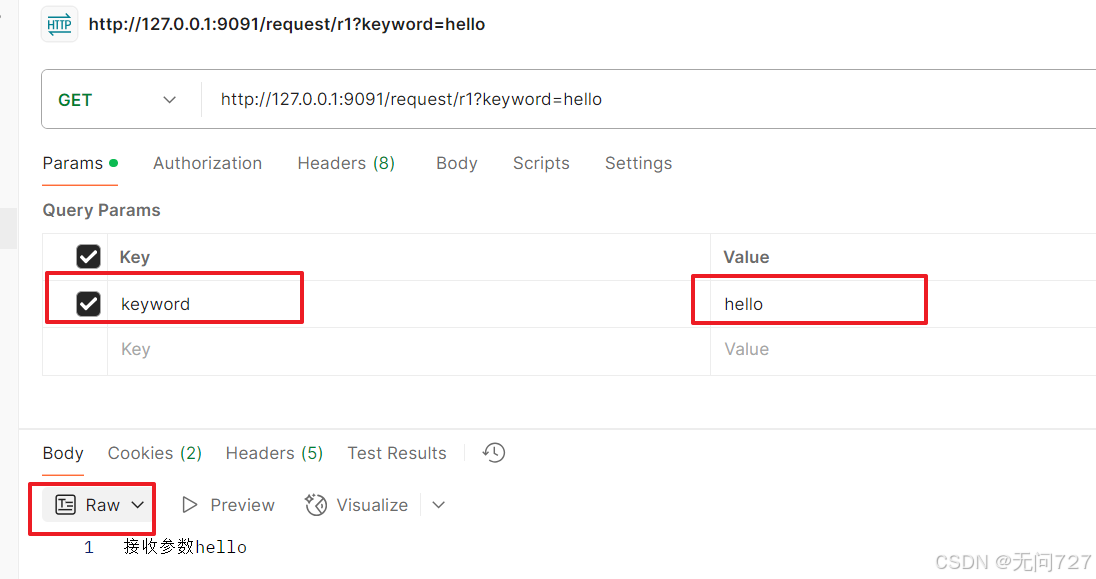
Task: Click line number 1 in response
Action: tap(89, 548)
